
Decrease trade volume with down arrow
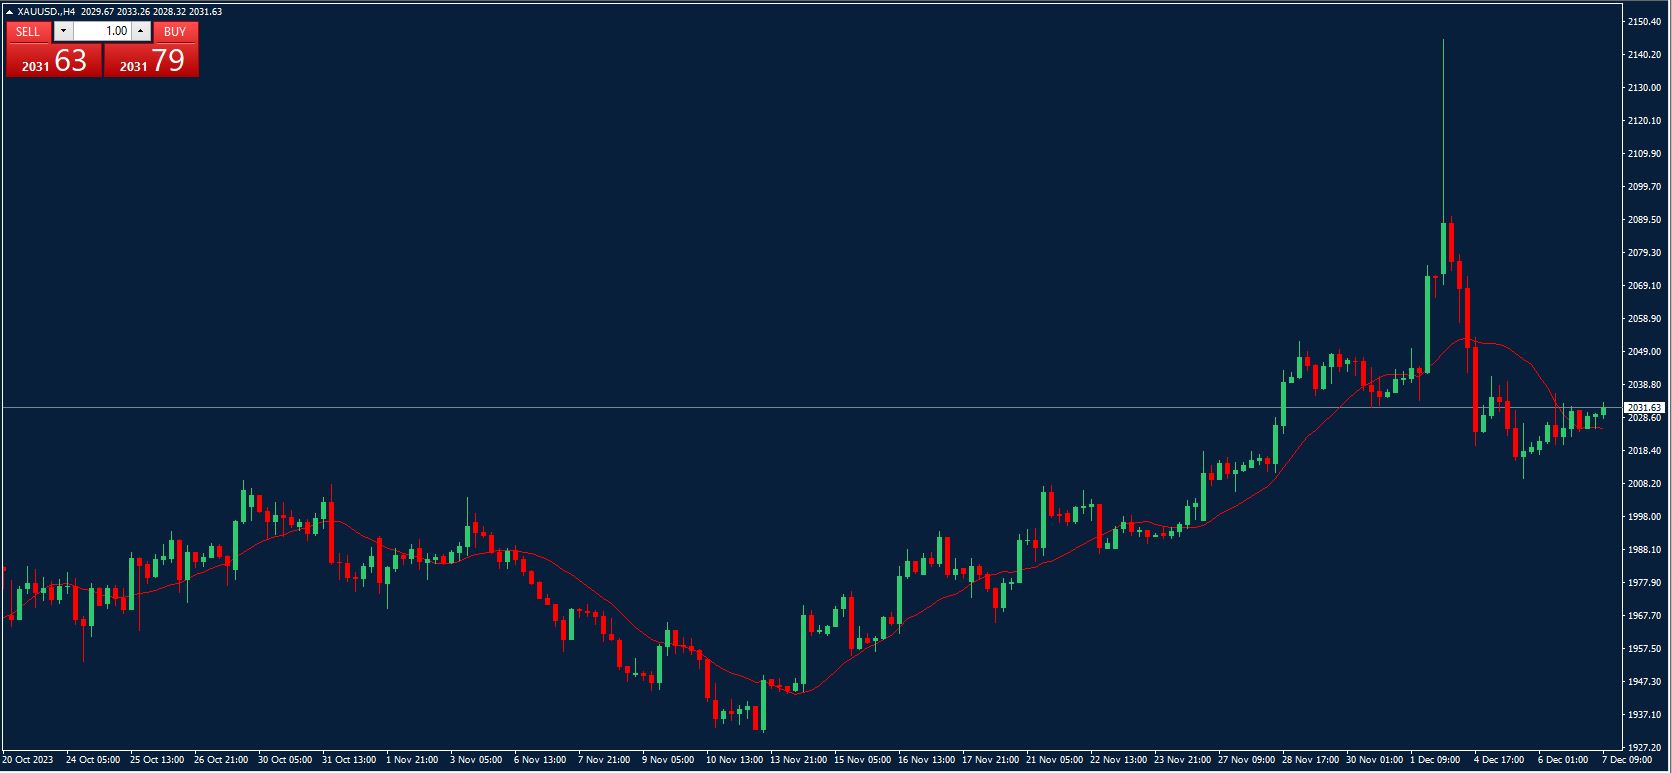63,32
